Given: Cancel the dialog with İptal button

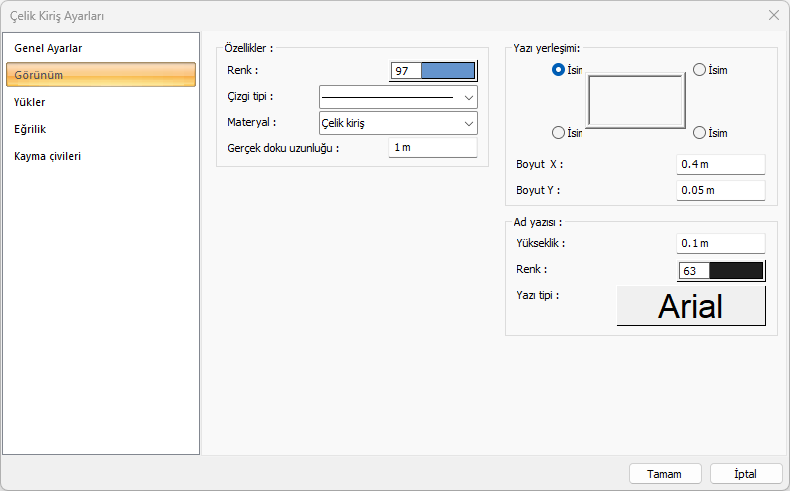Looking at the screenshot, I should 746,473.
